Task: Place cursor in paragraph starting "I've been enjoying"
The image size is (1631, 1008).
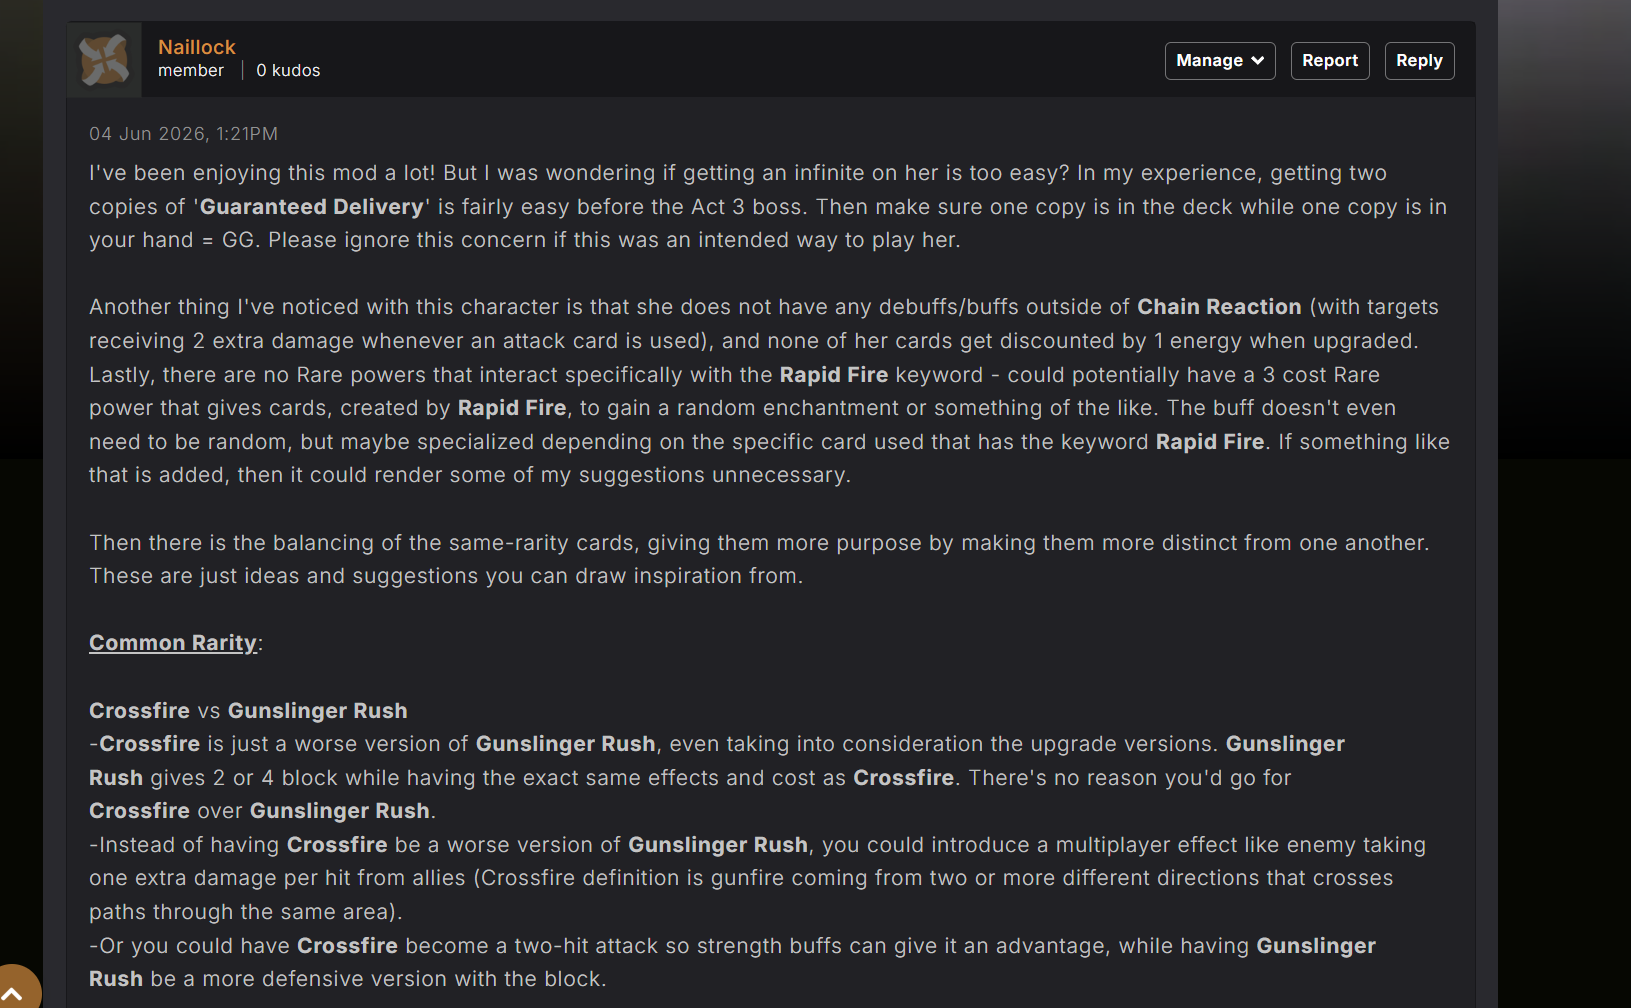Action: 768,207
